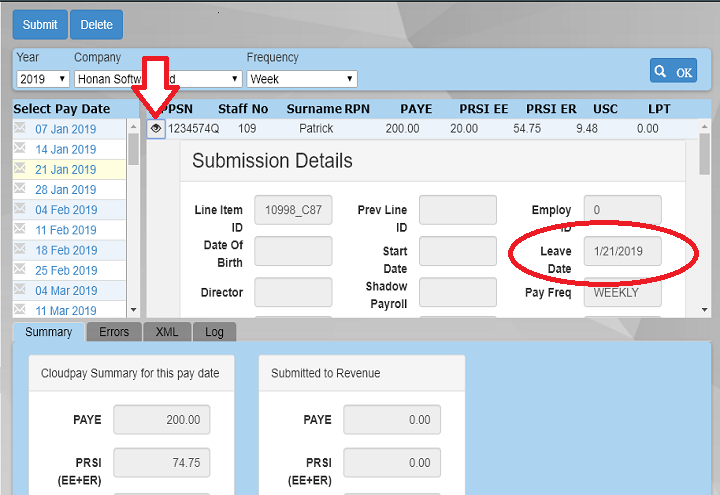Open the Year dropdown showing 2019
This screenshot has height=495, width=720.
42,78
